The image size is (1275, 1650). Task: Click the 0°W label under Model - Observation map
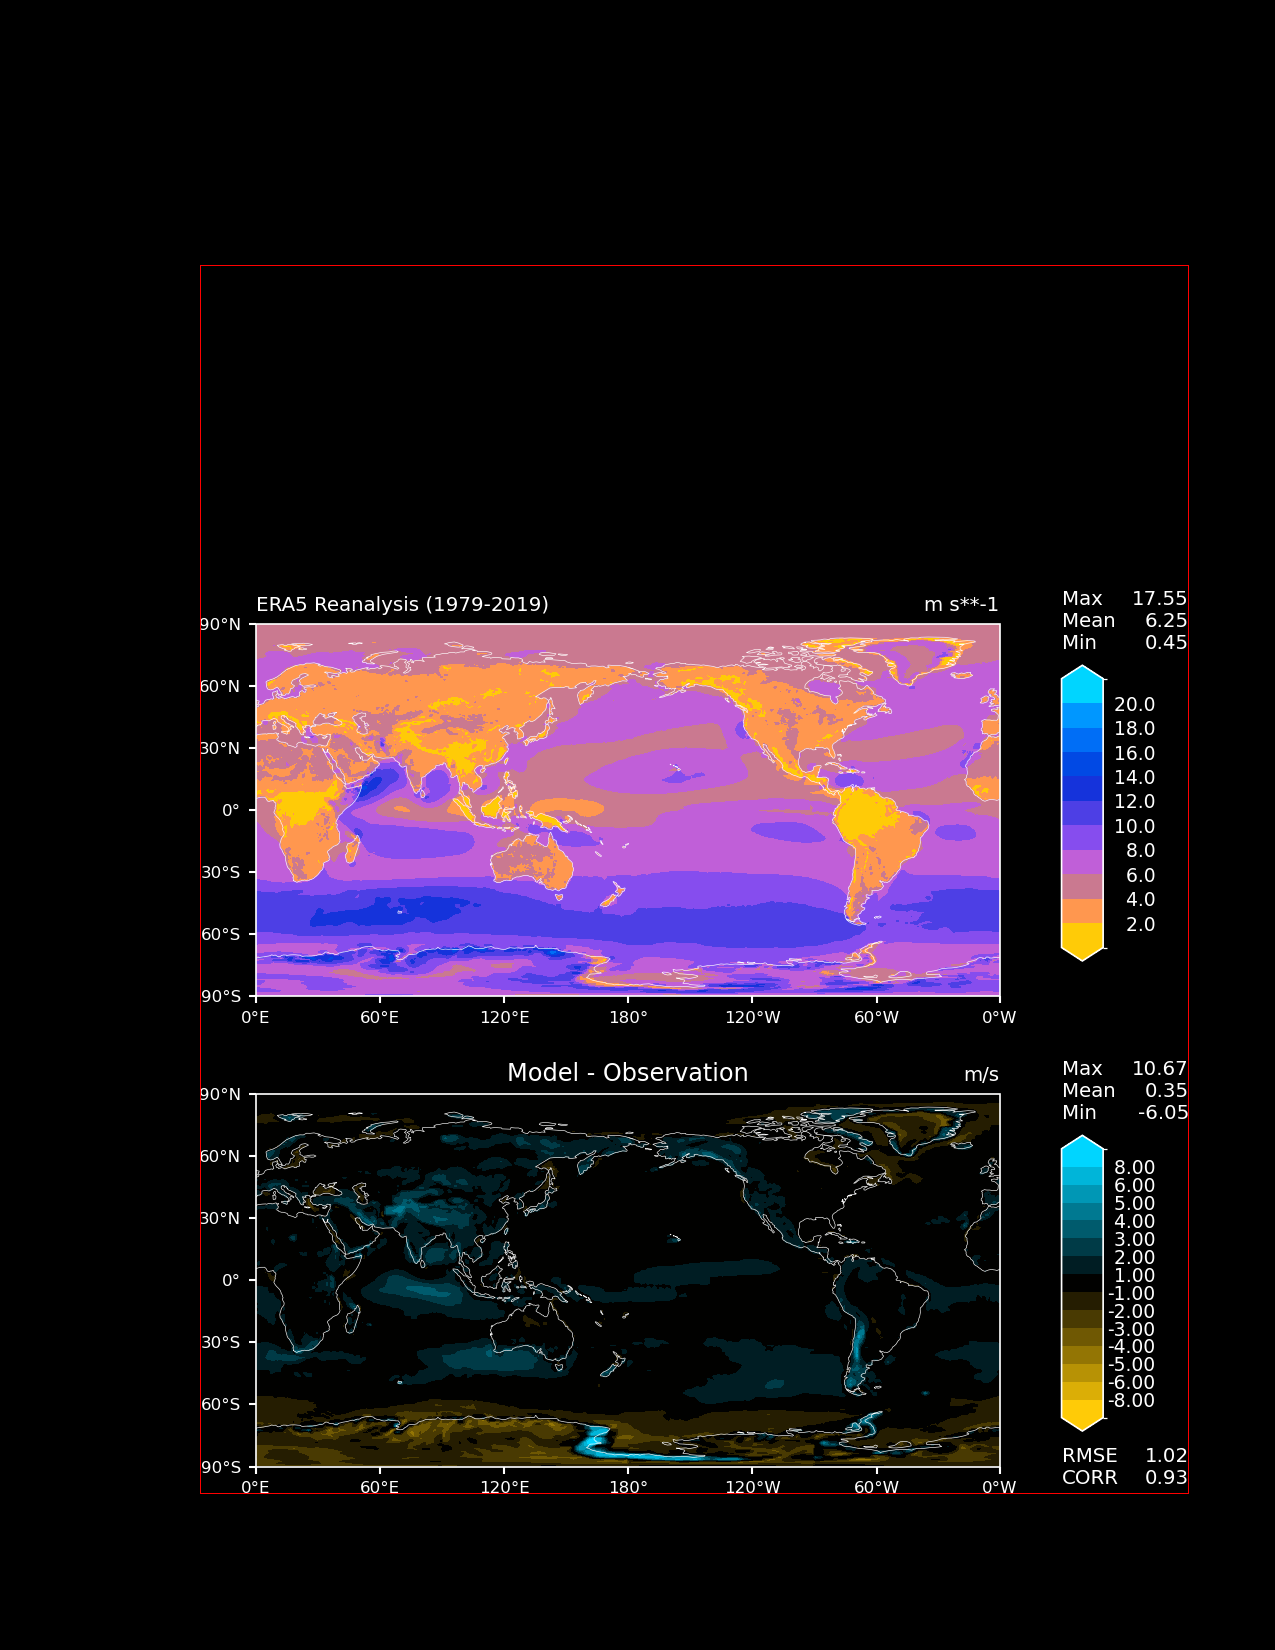(1000, 1488)
